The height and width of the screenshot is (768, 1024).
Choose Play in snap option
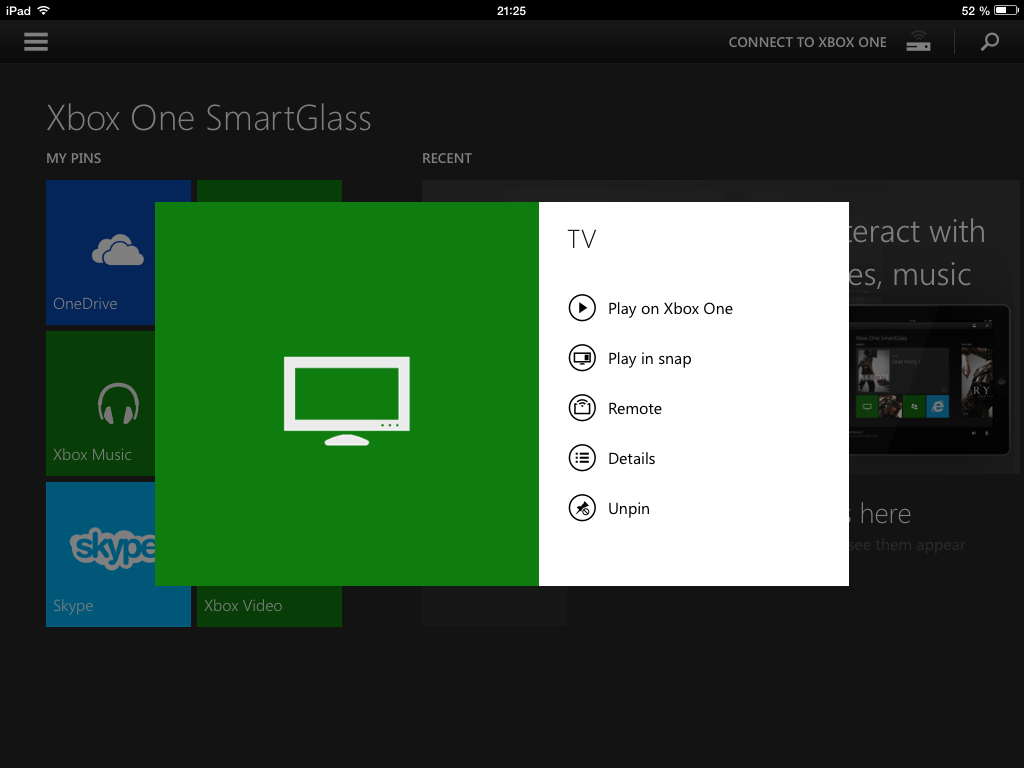pyautogui.click(x=649, y=359)
